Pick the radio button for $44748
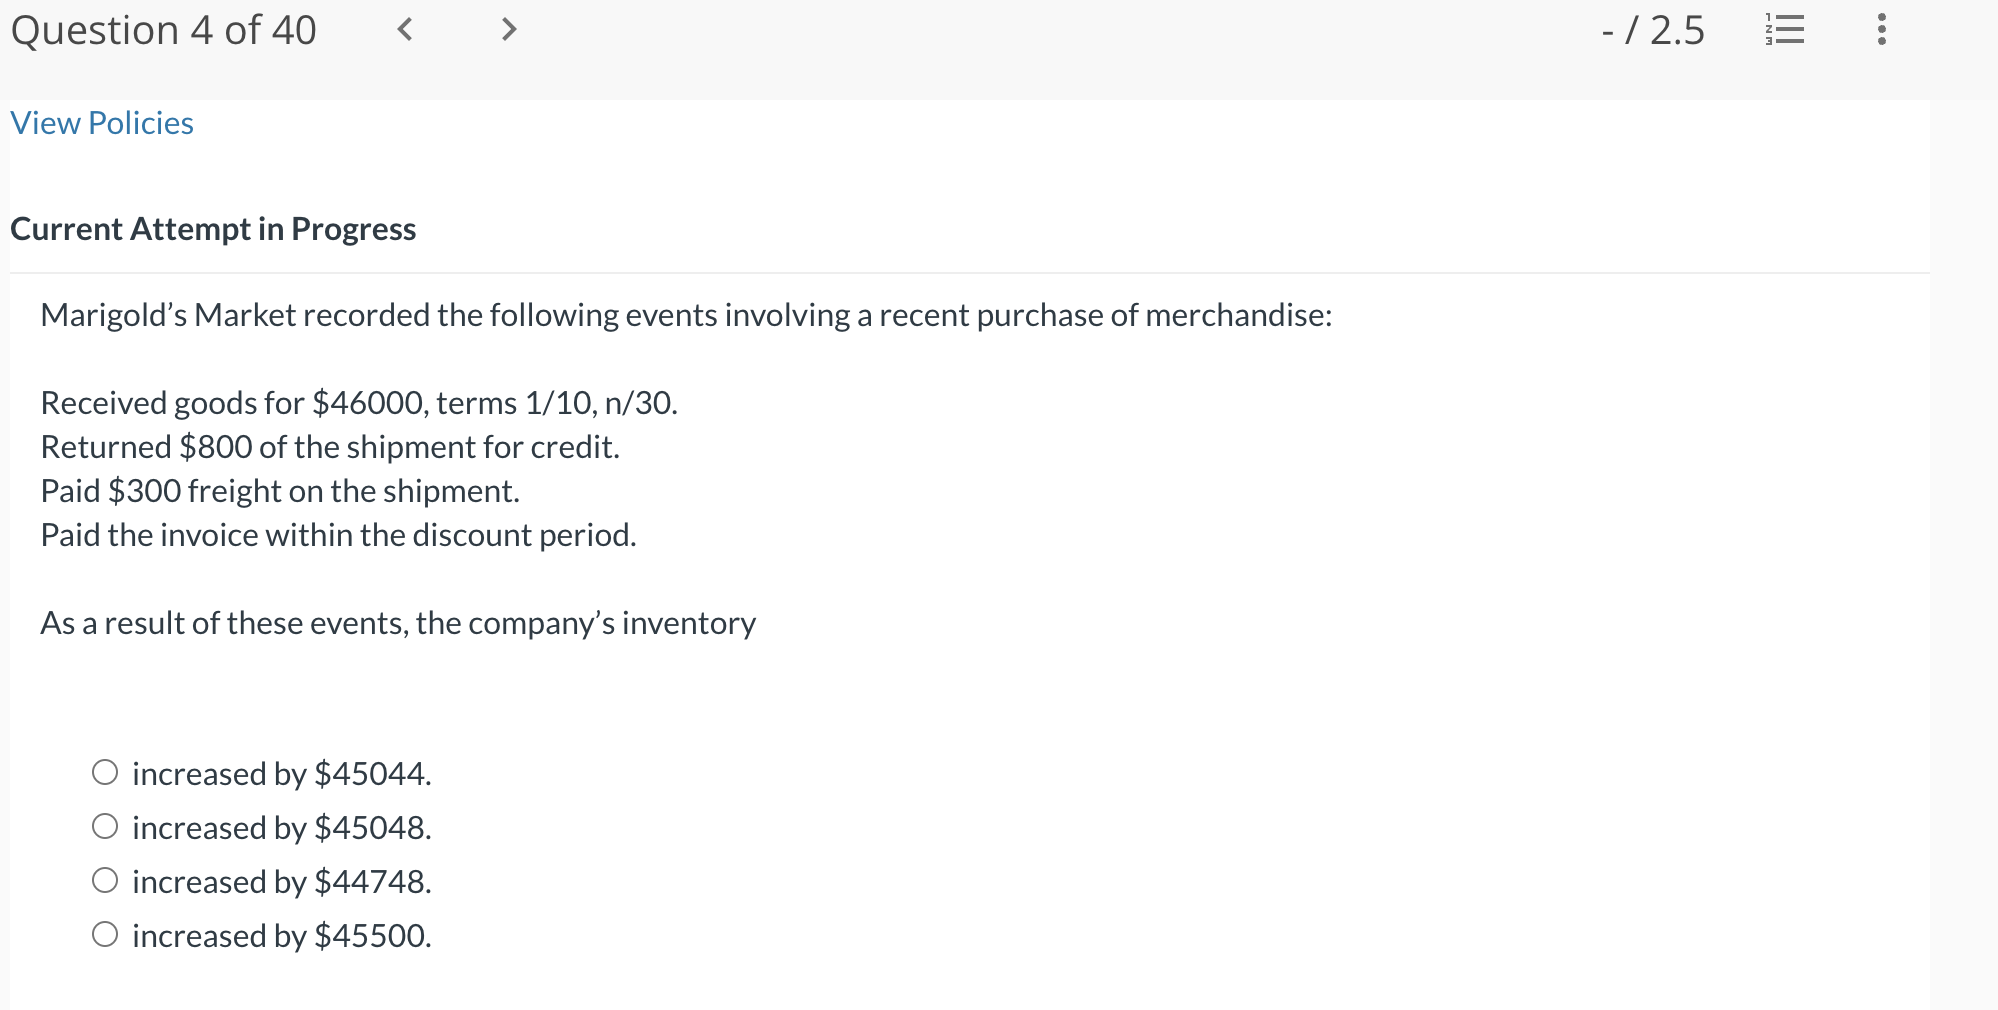This screenshot has width=1998, height=1010. 105,880
